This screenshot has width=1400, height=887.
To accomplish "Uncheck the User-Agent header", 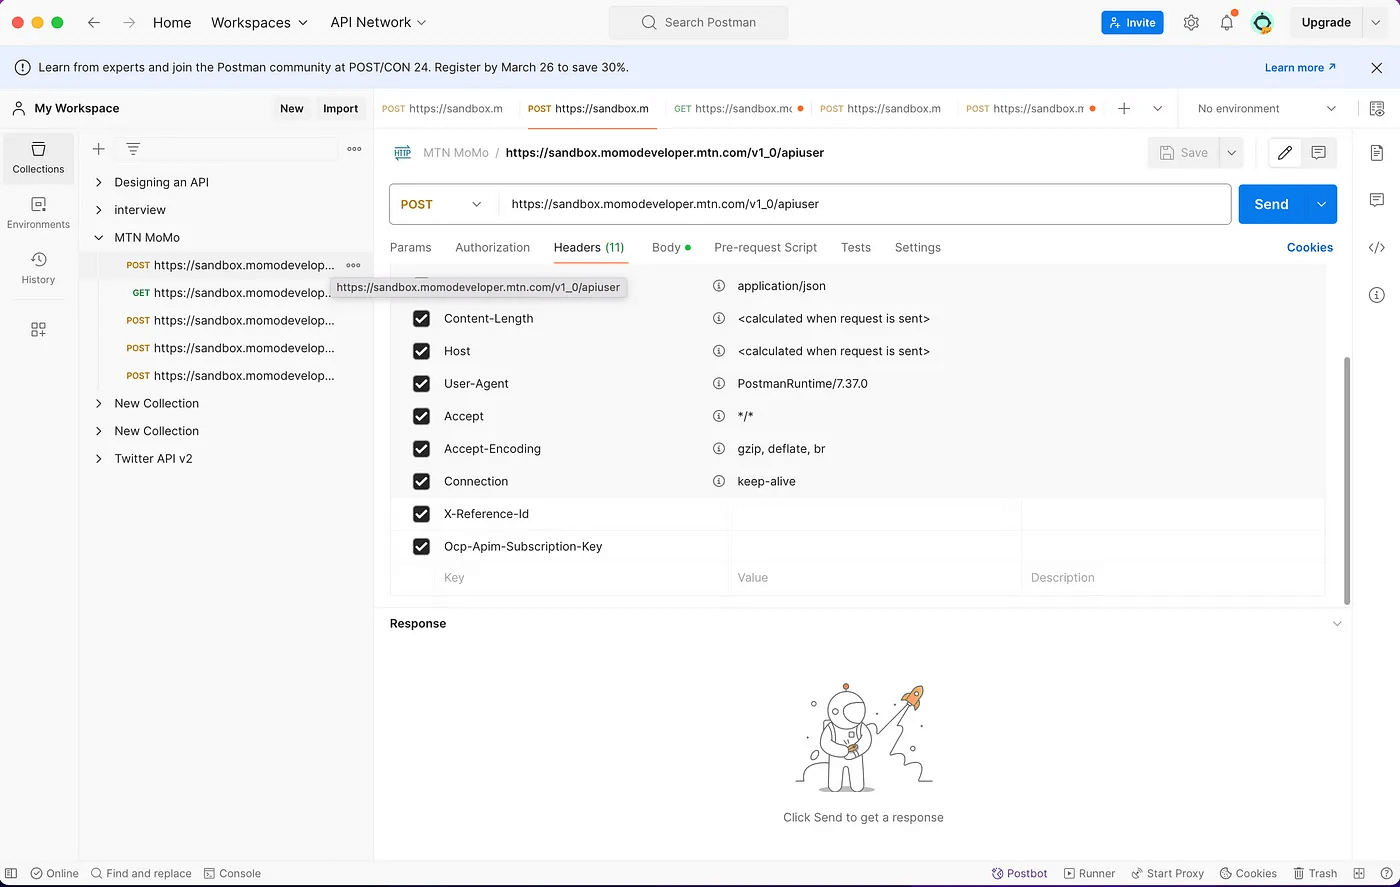I will (421, 384).
